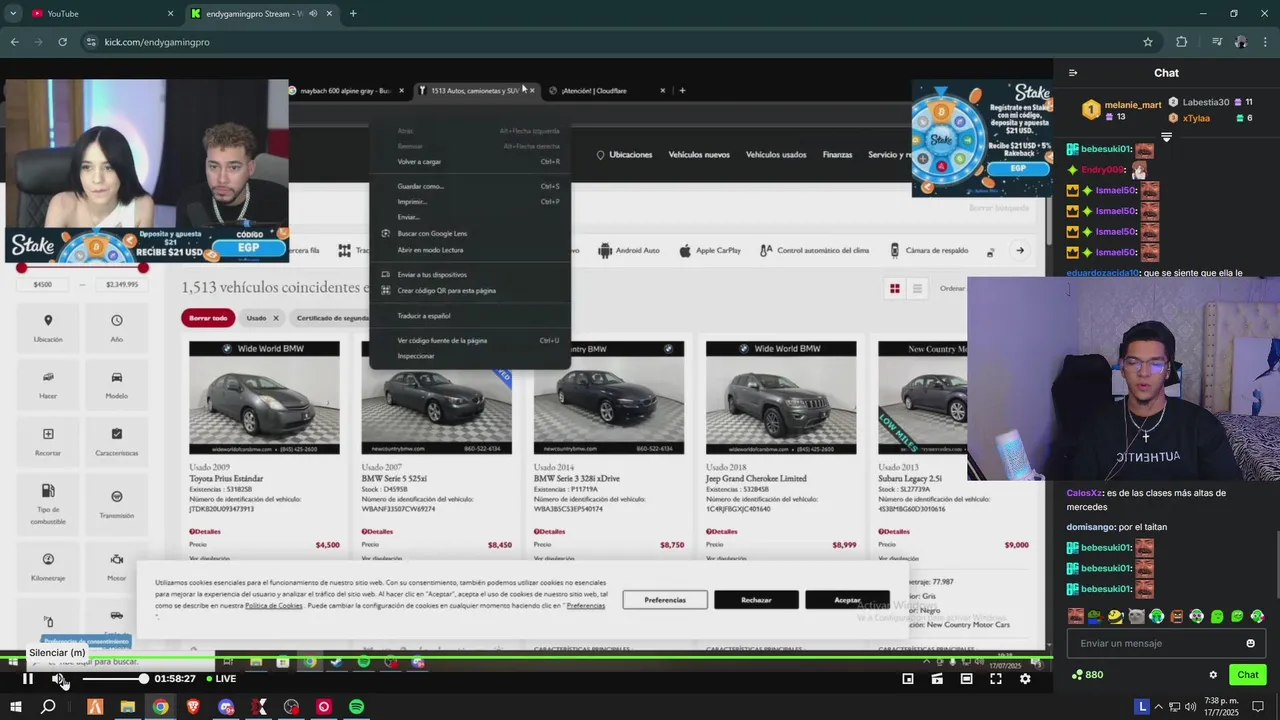The width and height of the screenshot is (1280, 720).
Task: Insert the purple-eyed green headphones emote
Action: pos(1196,616)
